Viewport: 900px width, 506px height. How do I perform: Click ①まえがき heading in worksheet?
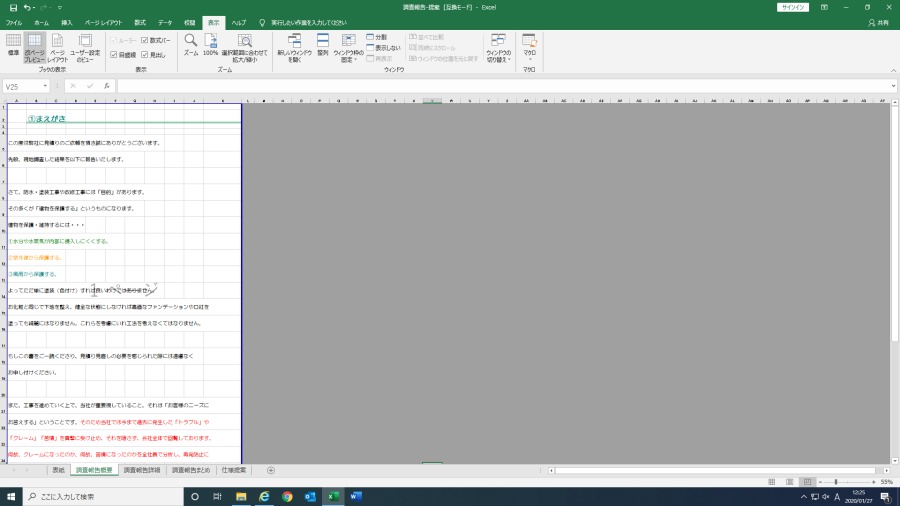click(46, 119)
